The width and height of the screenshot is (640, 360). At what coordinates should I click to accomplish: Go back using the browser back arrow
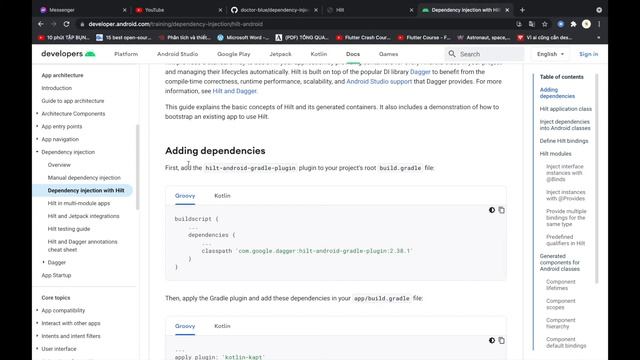(x=41, y=24)
